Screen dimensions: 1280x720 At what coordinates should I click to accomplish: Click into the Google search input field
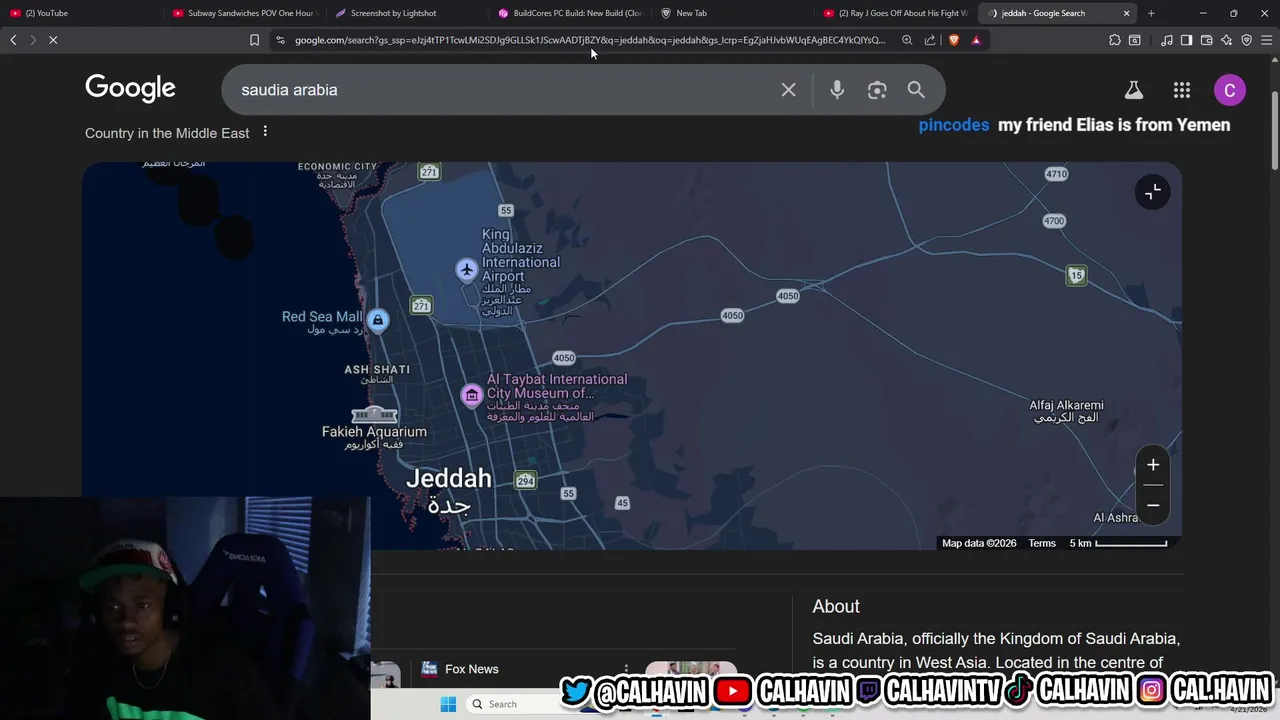coord(505,90)
